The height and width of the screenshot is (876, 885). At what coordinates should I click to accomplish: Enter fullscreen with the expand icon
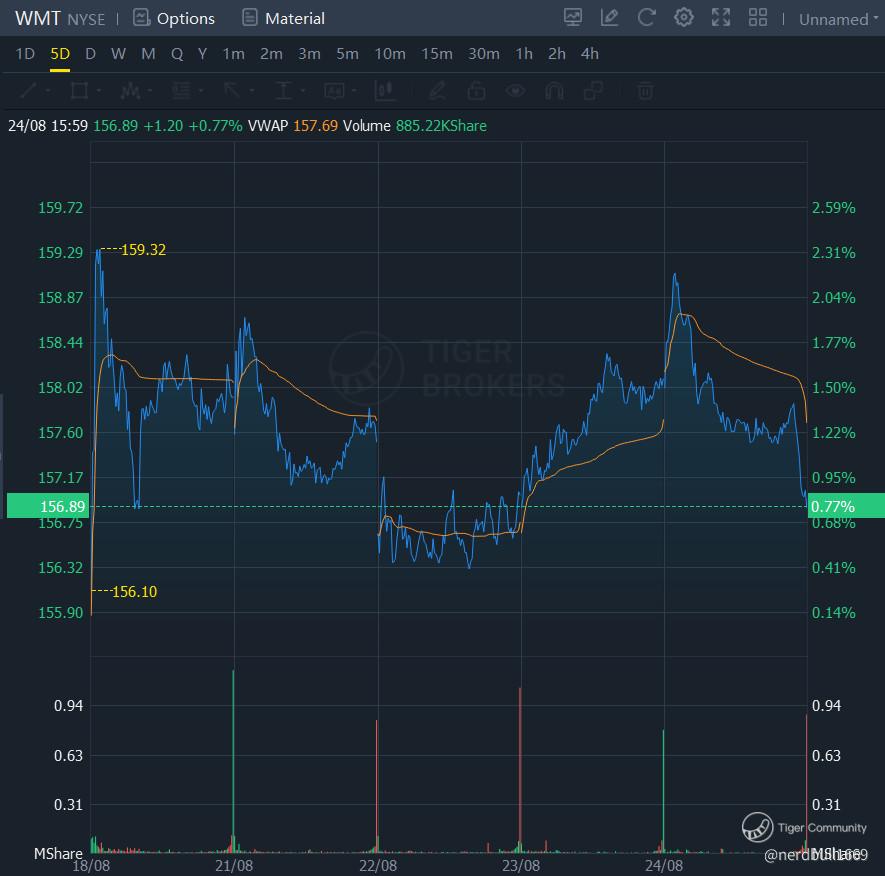point(721,17)
